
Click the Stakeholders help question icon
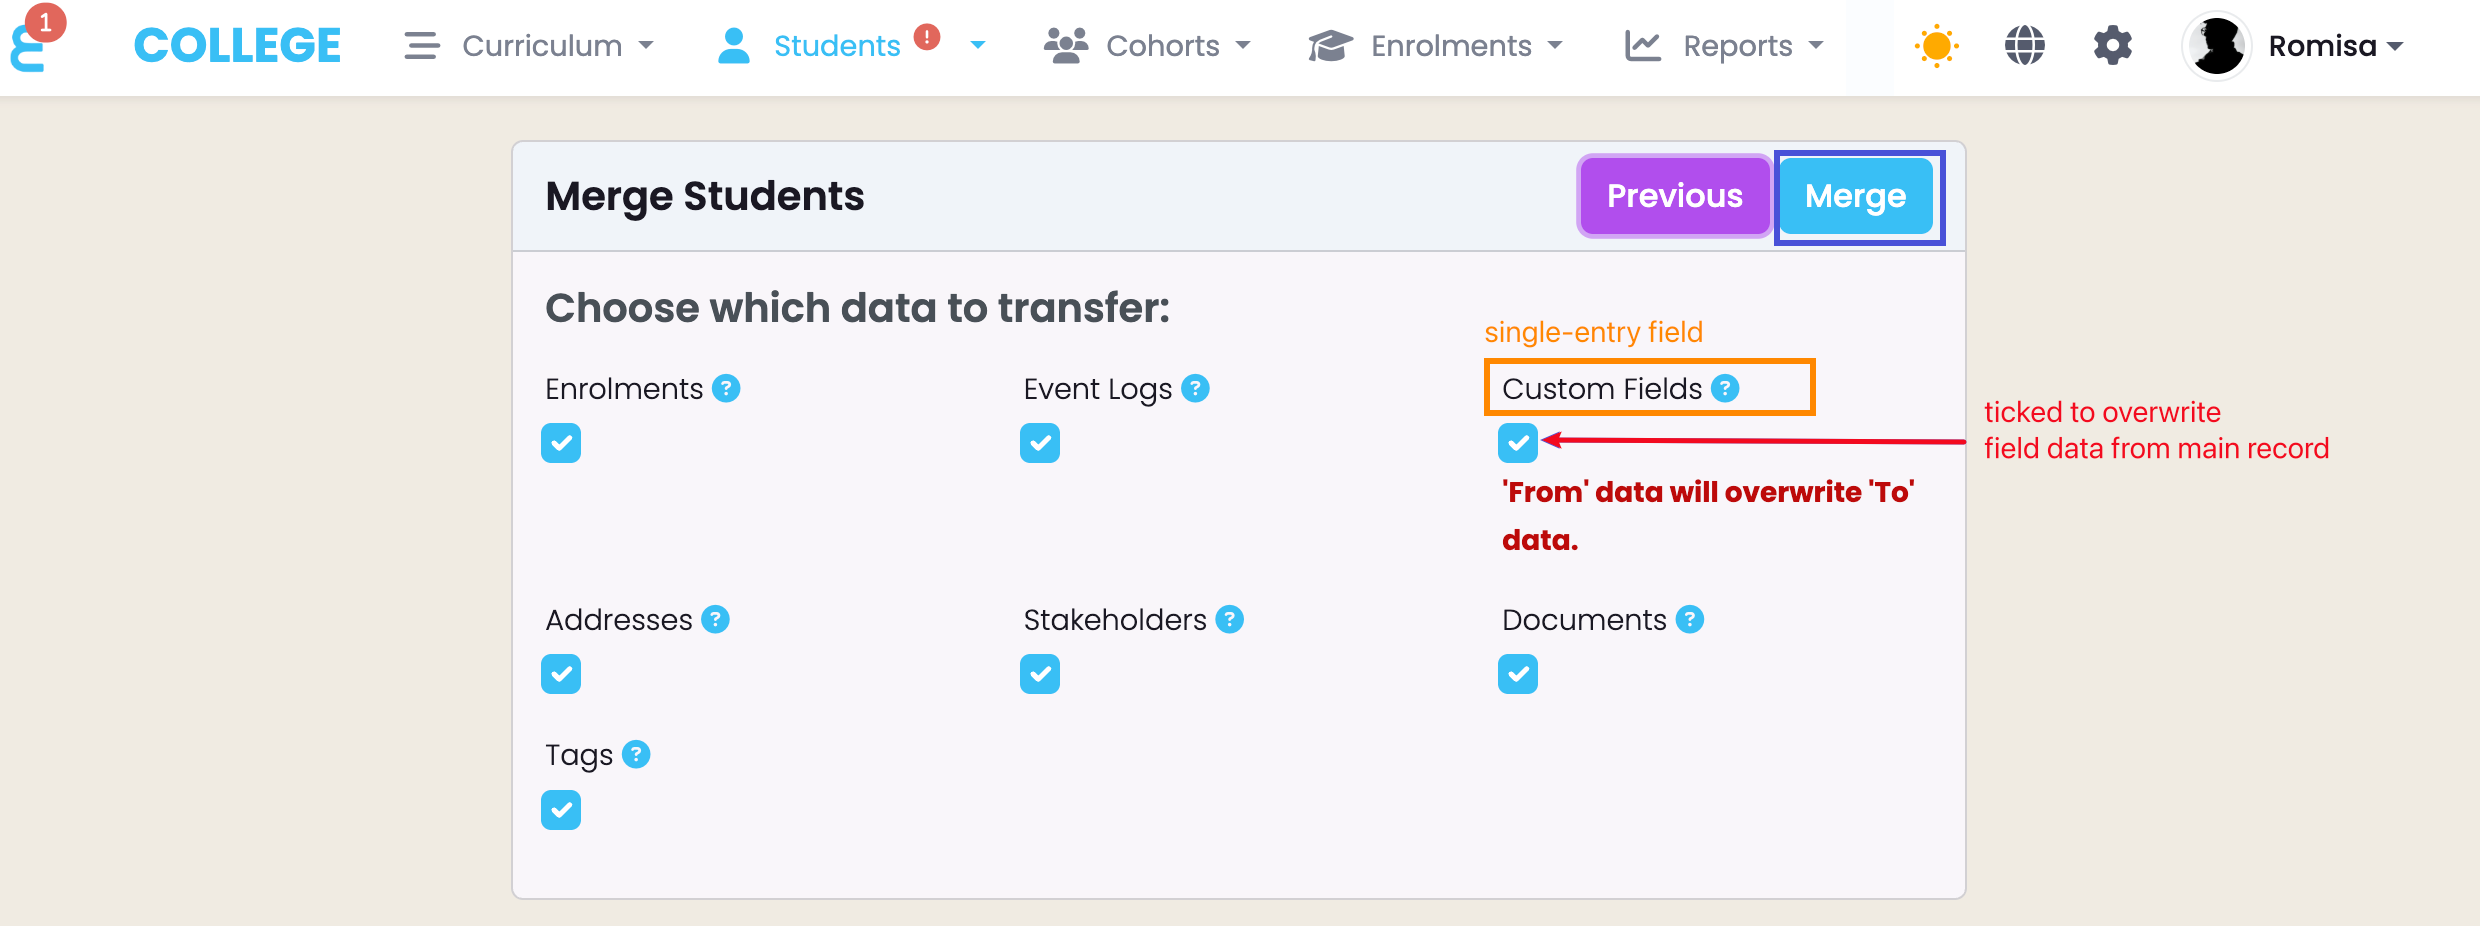[1229, 619]
